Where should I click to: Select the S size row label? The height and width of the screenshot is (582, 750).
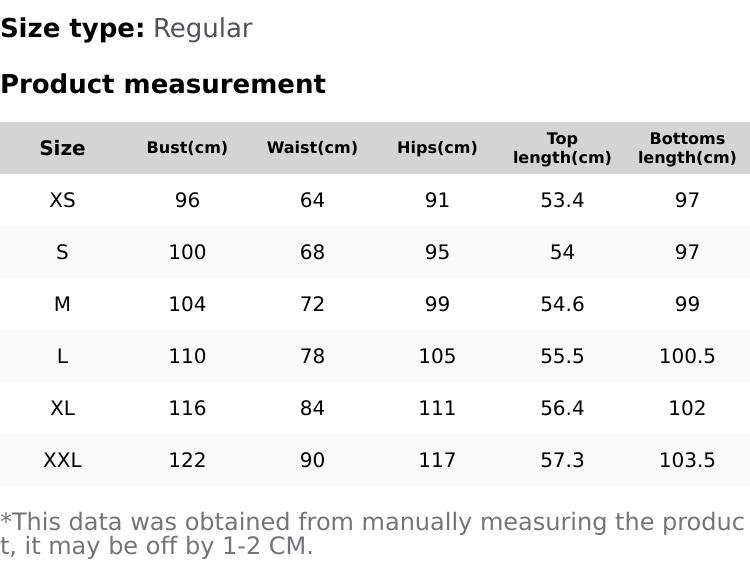pyautogui.click(x=62, y=252)
